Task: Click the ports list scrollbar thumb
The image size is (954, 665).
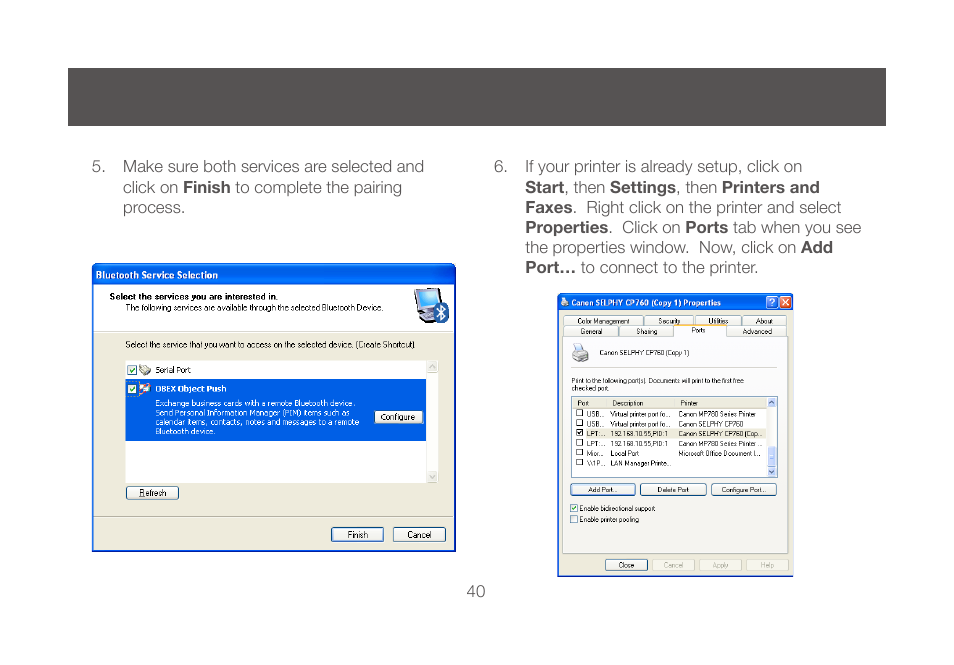Action: click(x=772, y=456)
